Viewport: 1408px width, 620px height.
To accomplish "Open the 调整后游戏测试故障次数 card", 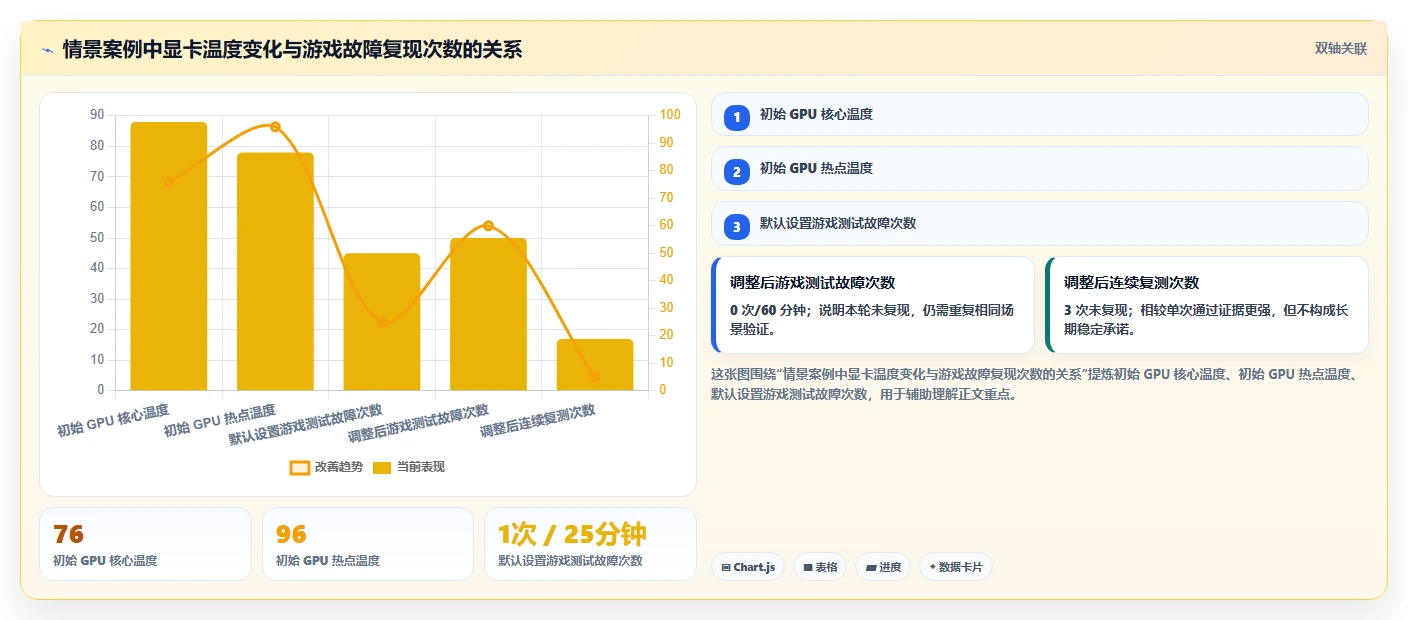I will click(x=873, y=305).
